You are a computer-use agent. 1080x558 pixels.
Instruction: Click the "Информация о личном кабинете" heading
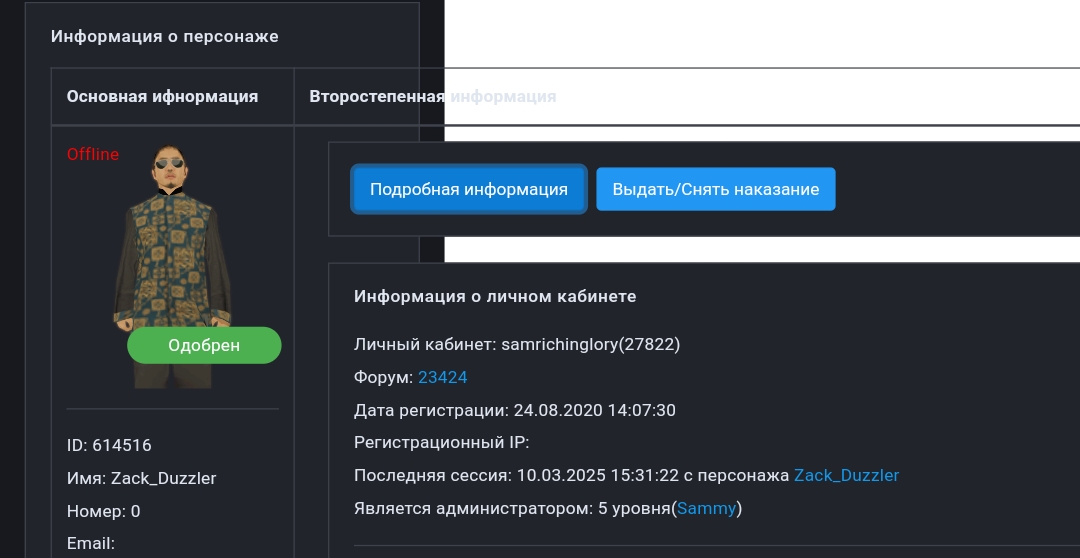[x=495, y=296]
